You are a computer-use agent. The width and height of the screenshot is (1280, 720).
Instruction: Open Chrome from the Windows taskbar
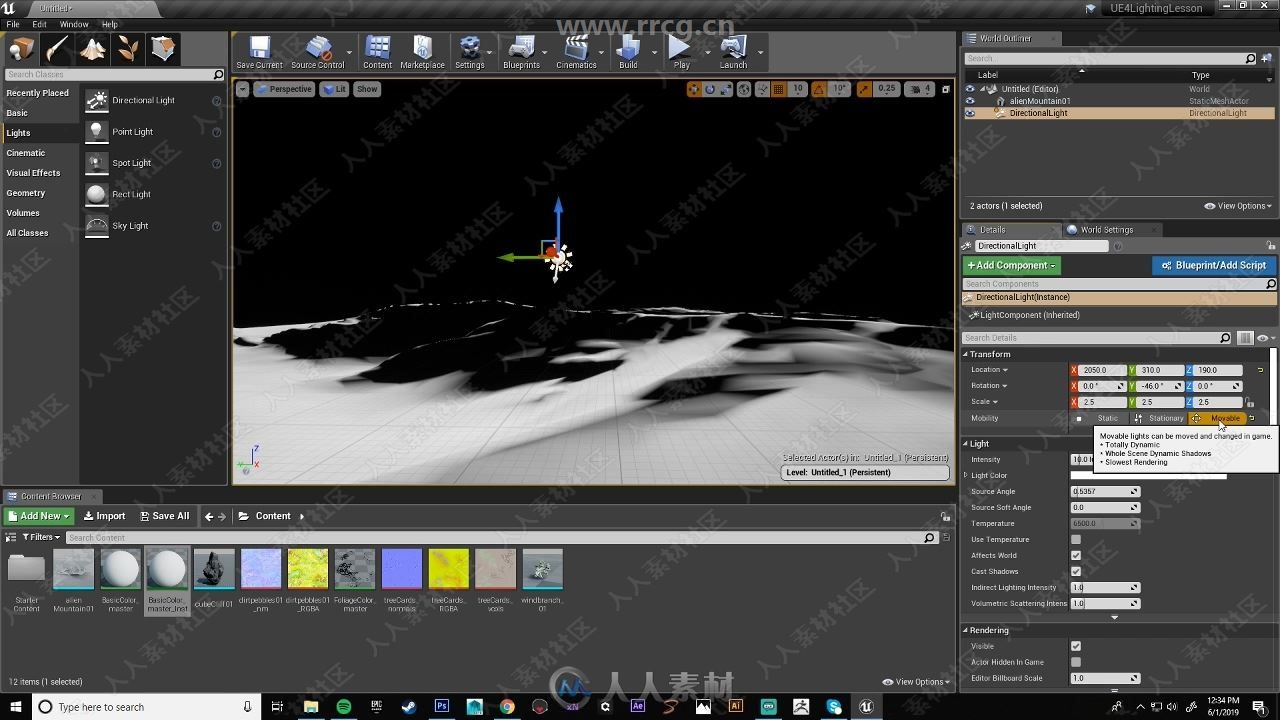pyautogui.click(x=507, y=707)
